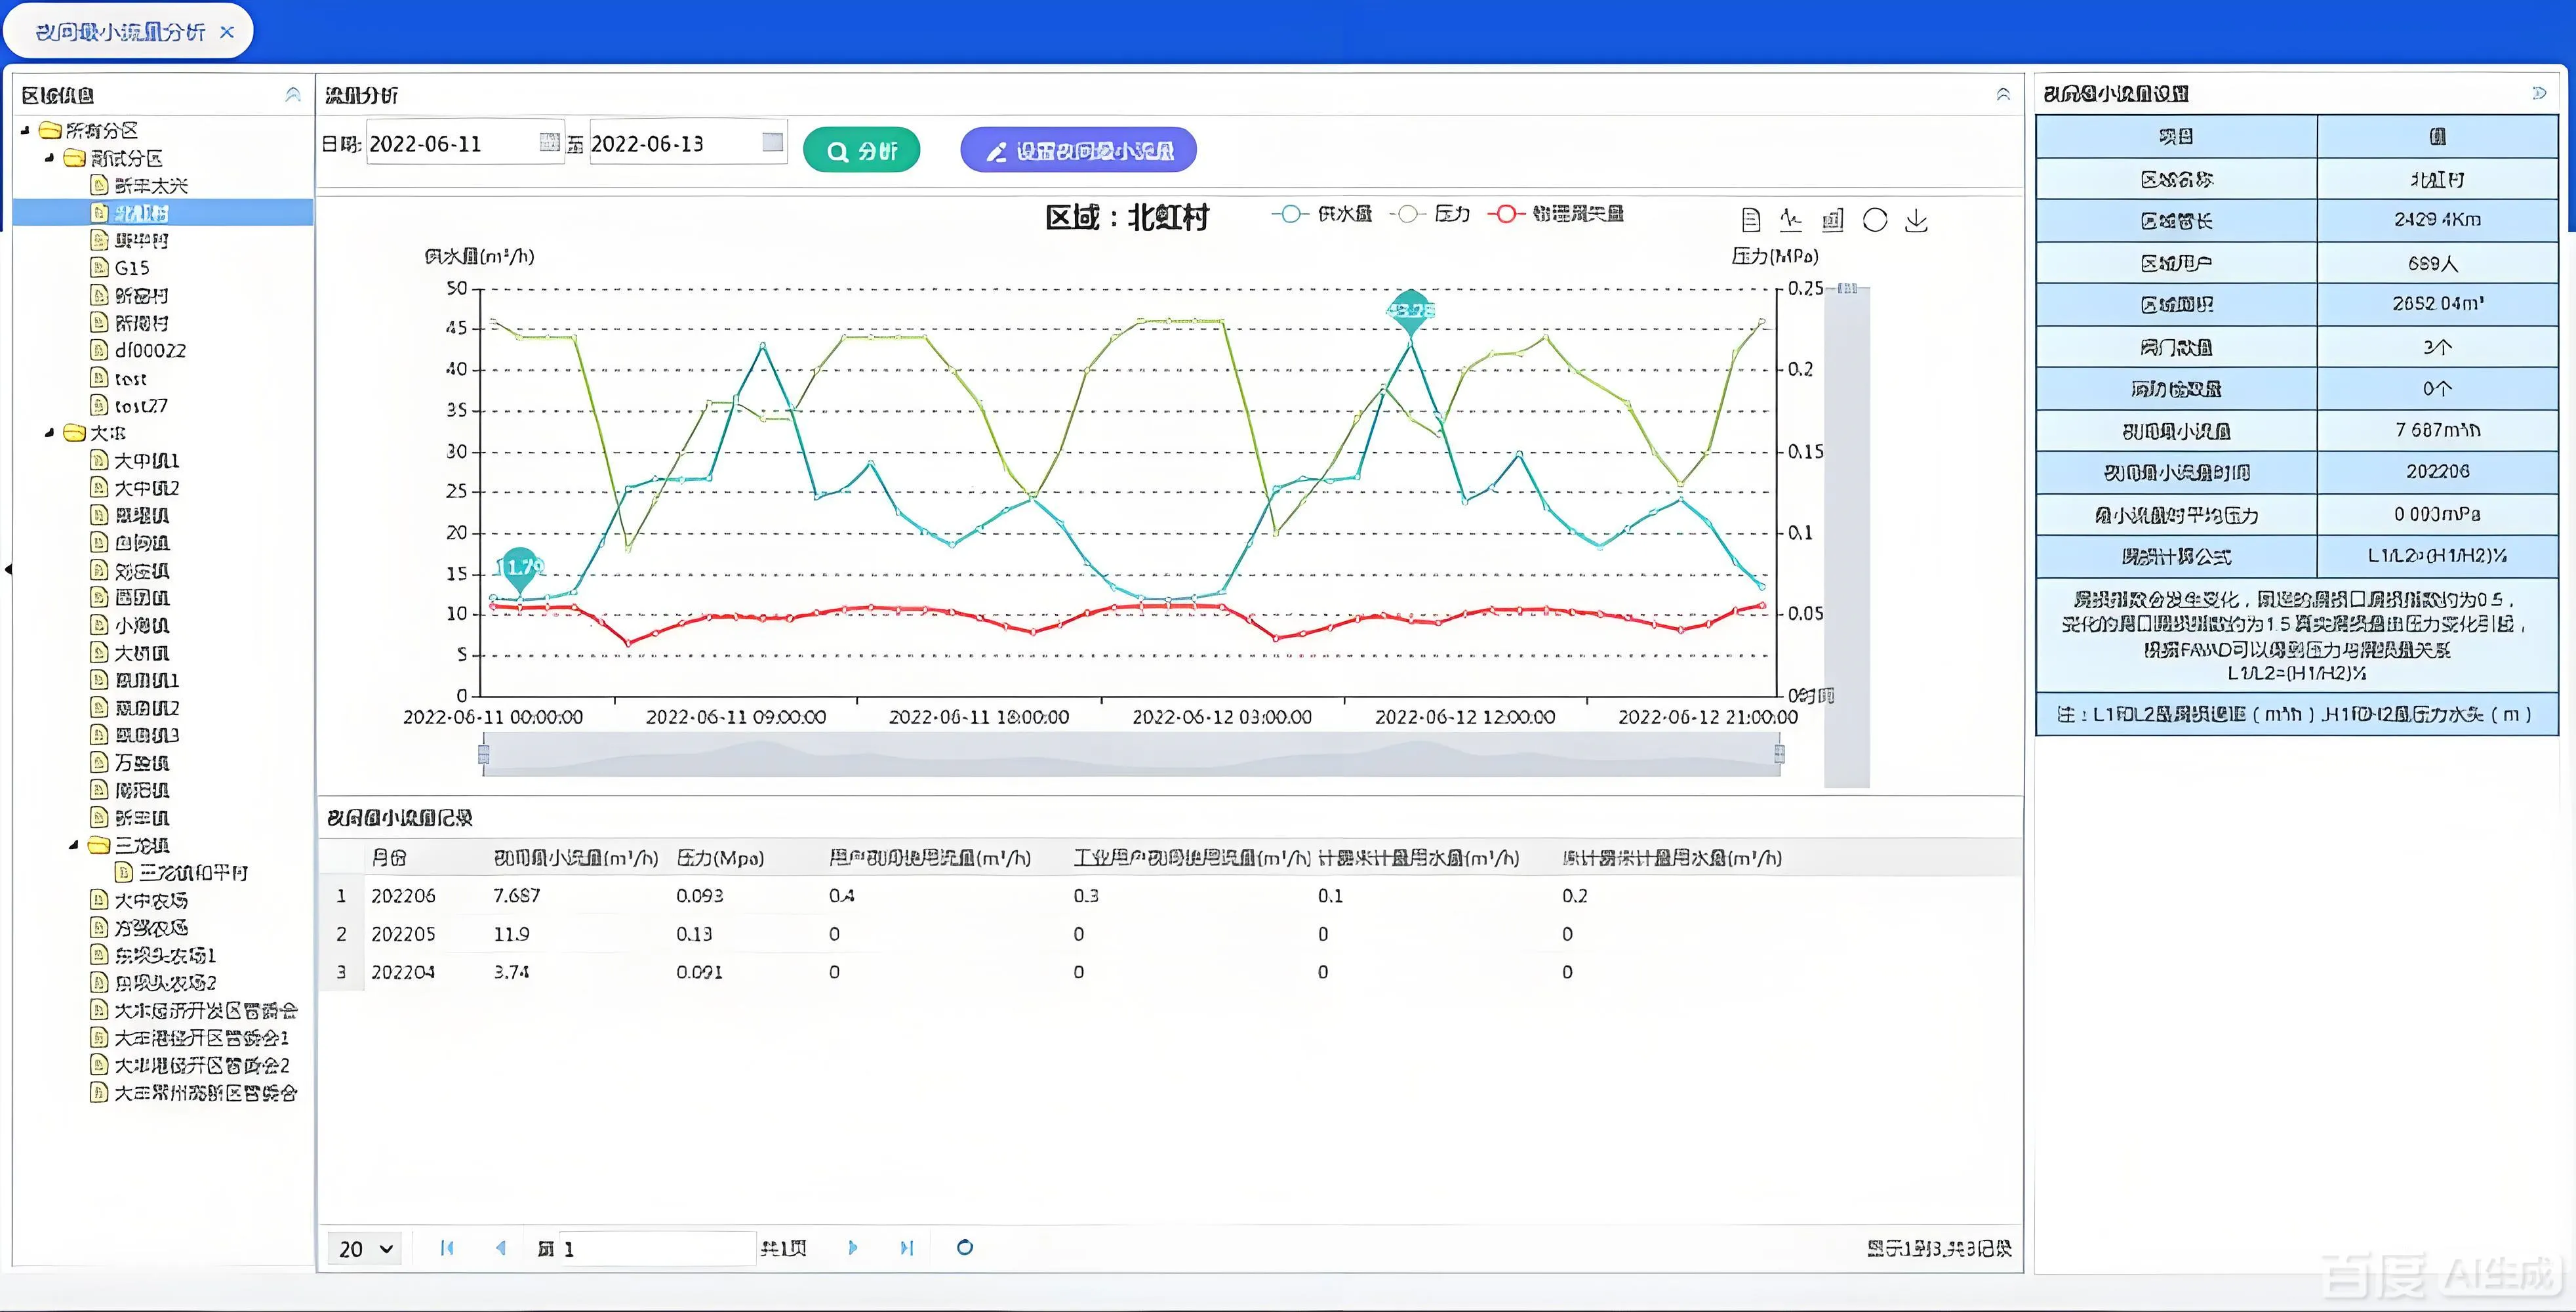This screenshot has height=1312, width=2576.
Task: Click the 0.13 pressure cell
Action: 694,934
